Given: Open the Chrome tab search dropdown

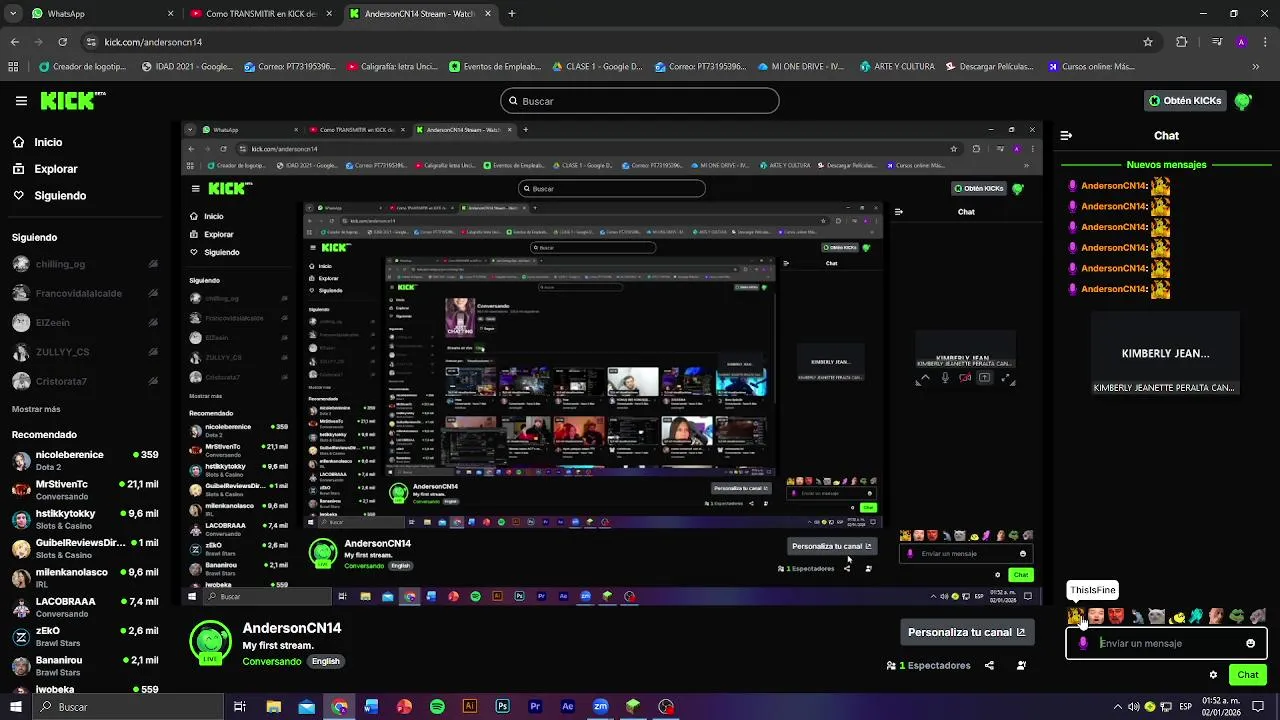Looking at the screenshot, I should pyautogui.click(x=14, y=14).
